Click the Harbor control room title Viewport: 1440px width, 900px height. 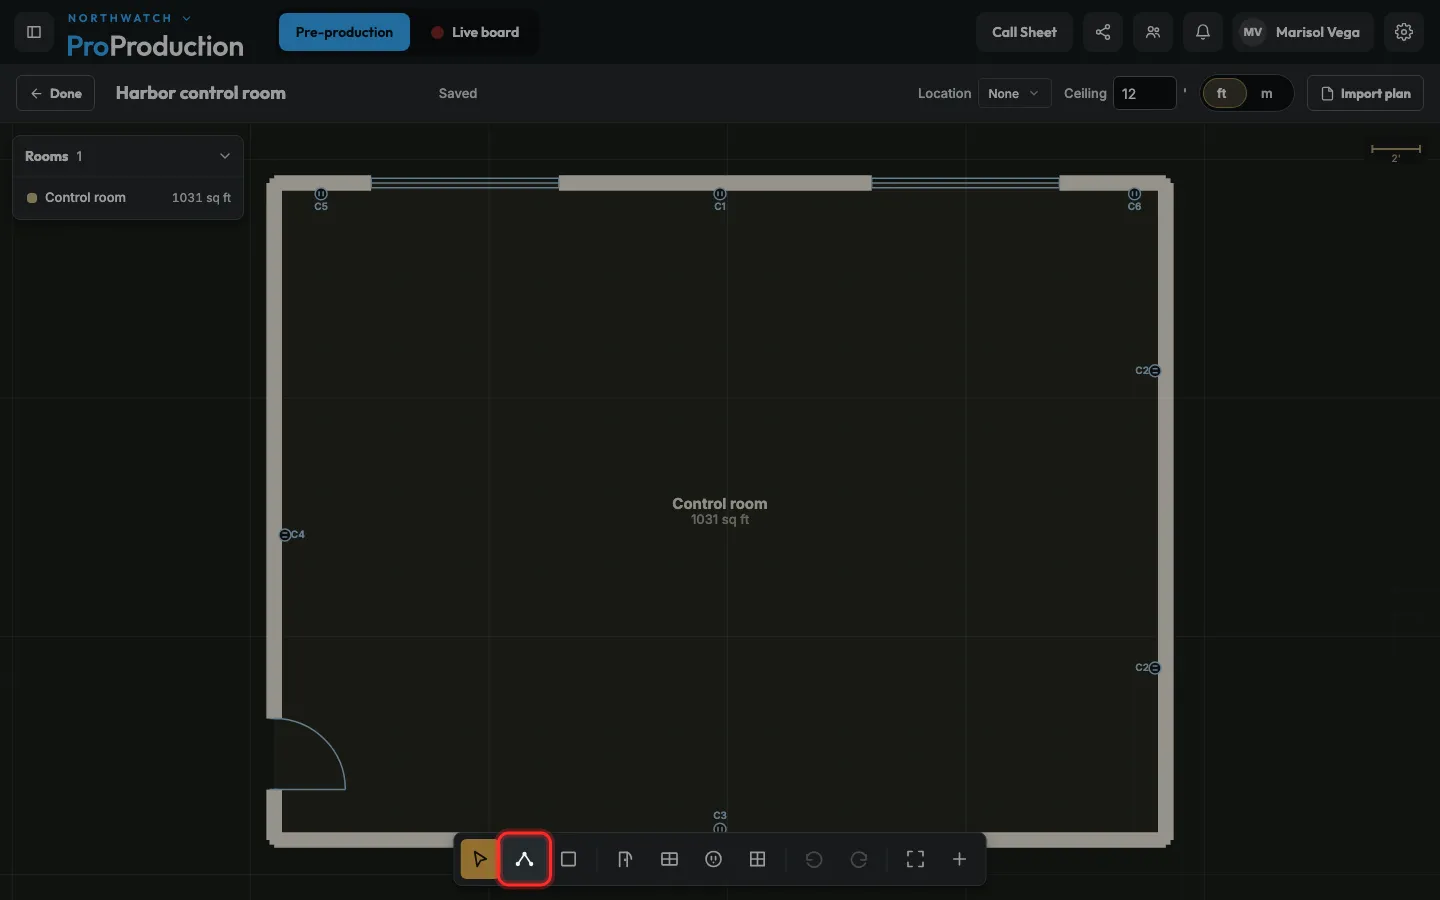click(x=201, y=93)
